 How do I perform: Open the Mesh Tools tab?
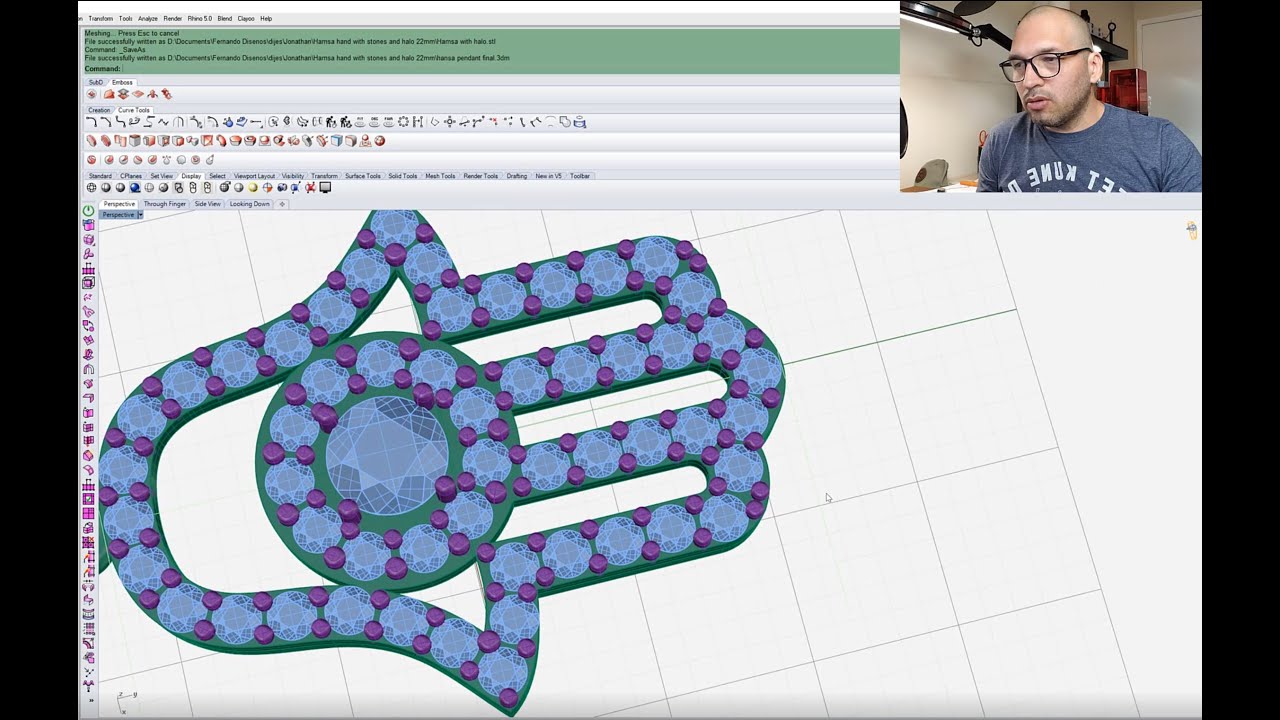pyautogui.click(x=440, y=176)
